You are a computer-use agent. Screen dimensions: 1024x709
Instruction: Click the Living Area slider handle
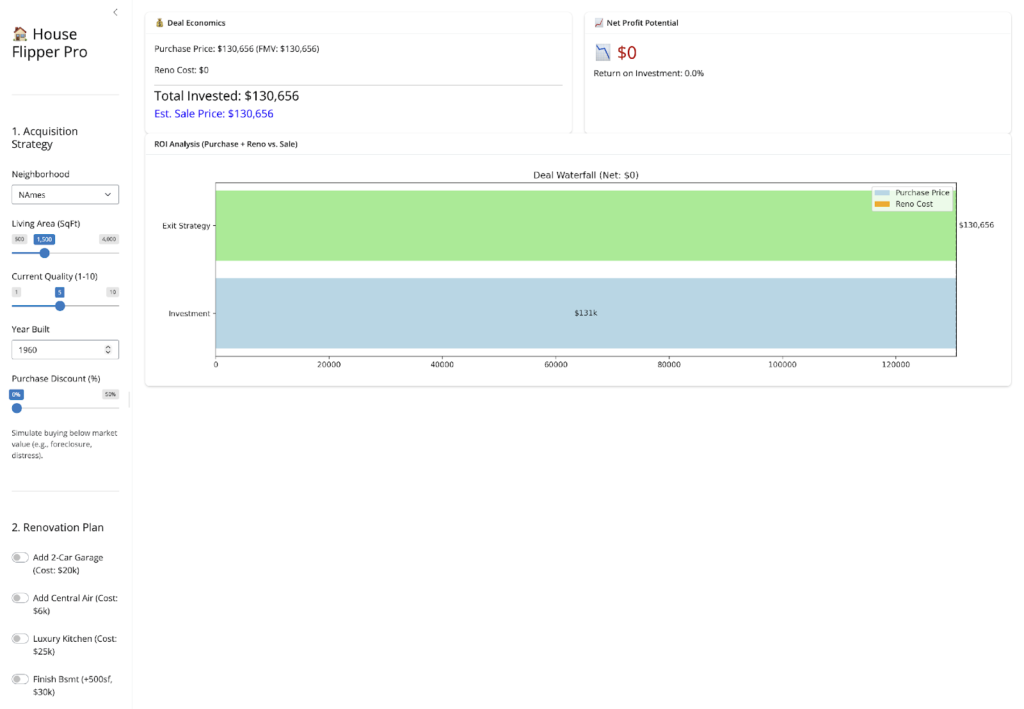pyautogui.click(x=44, y=253)
